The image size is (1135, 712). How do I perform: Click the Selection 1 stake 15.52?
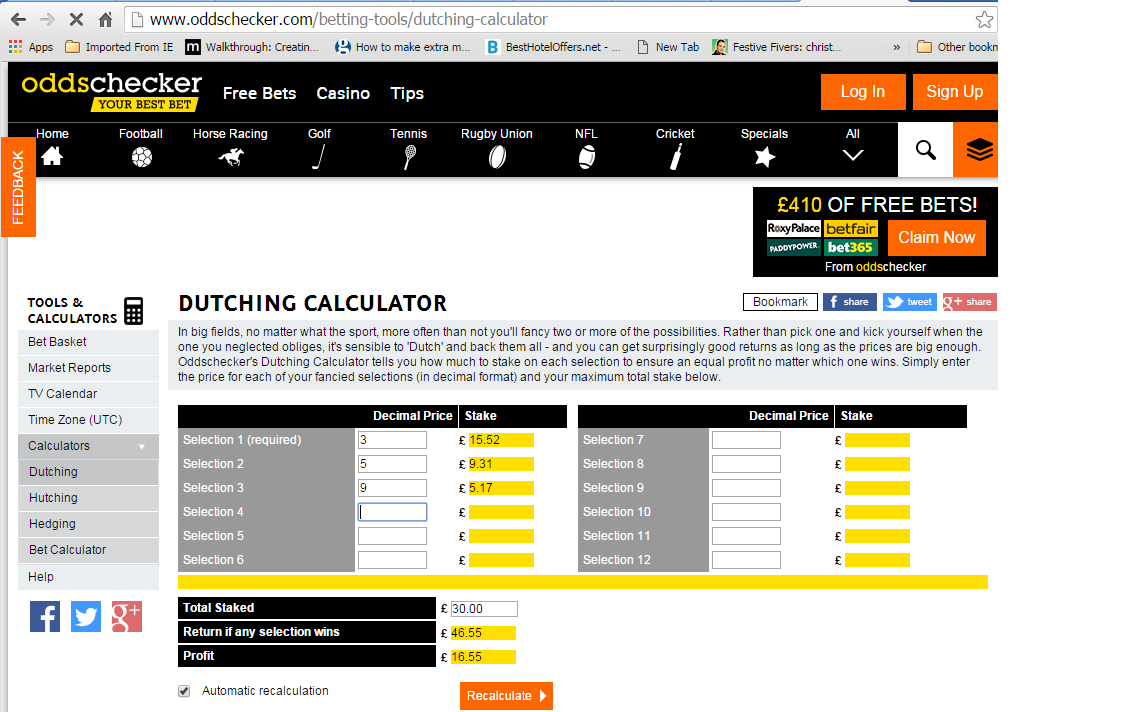pyautogui.click(x=501, y=440)
